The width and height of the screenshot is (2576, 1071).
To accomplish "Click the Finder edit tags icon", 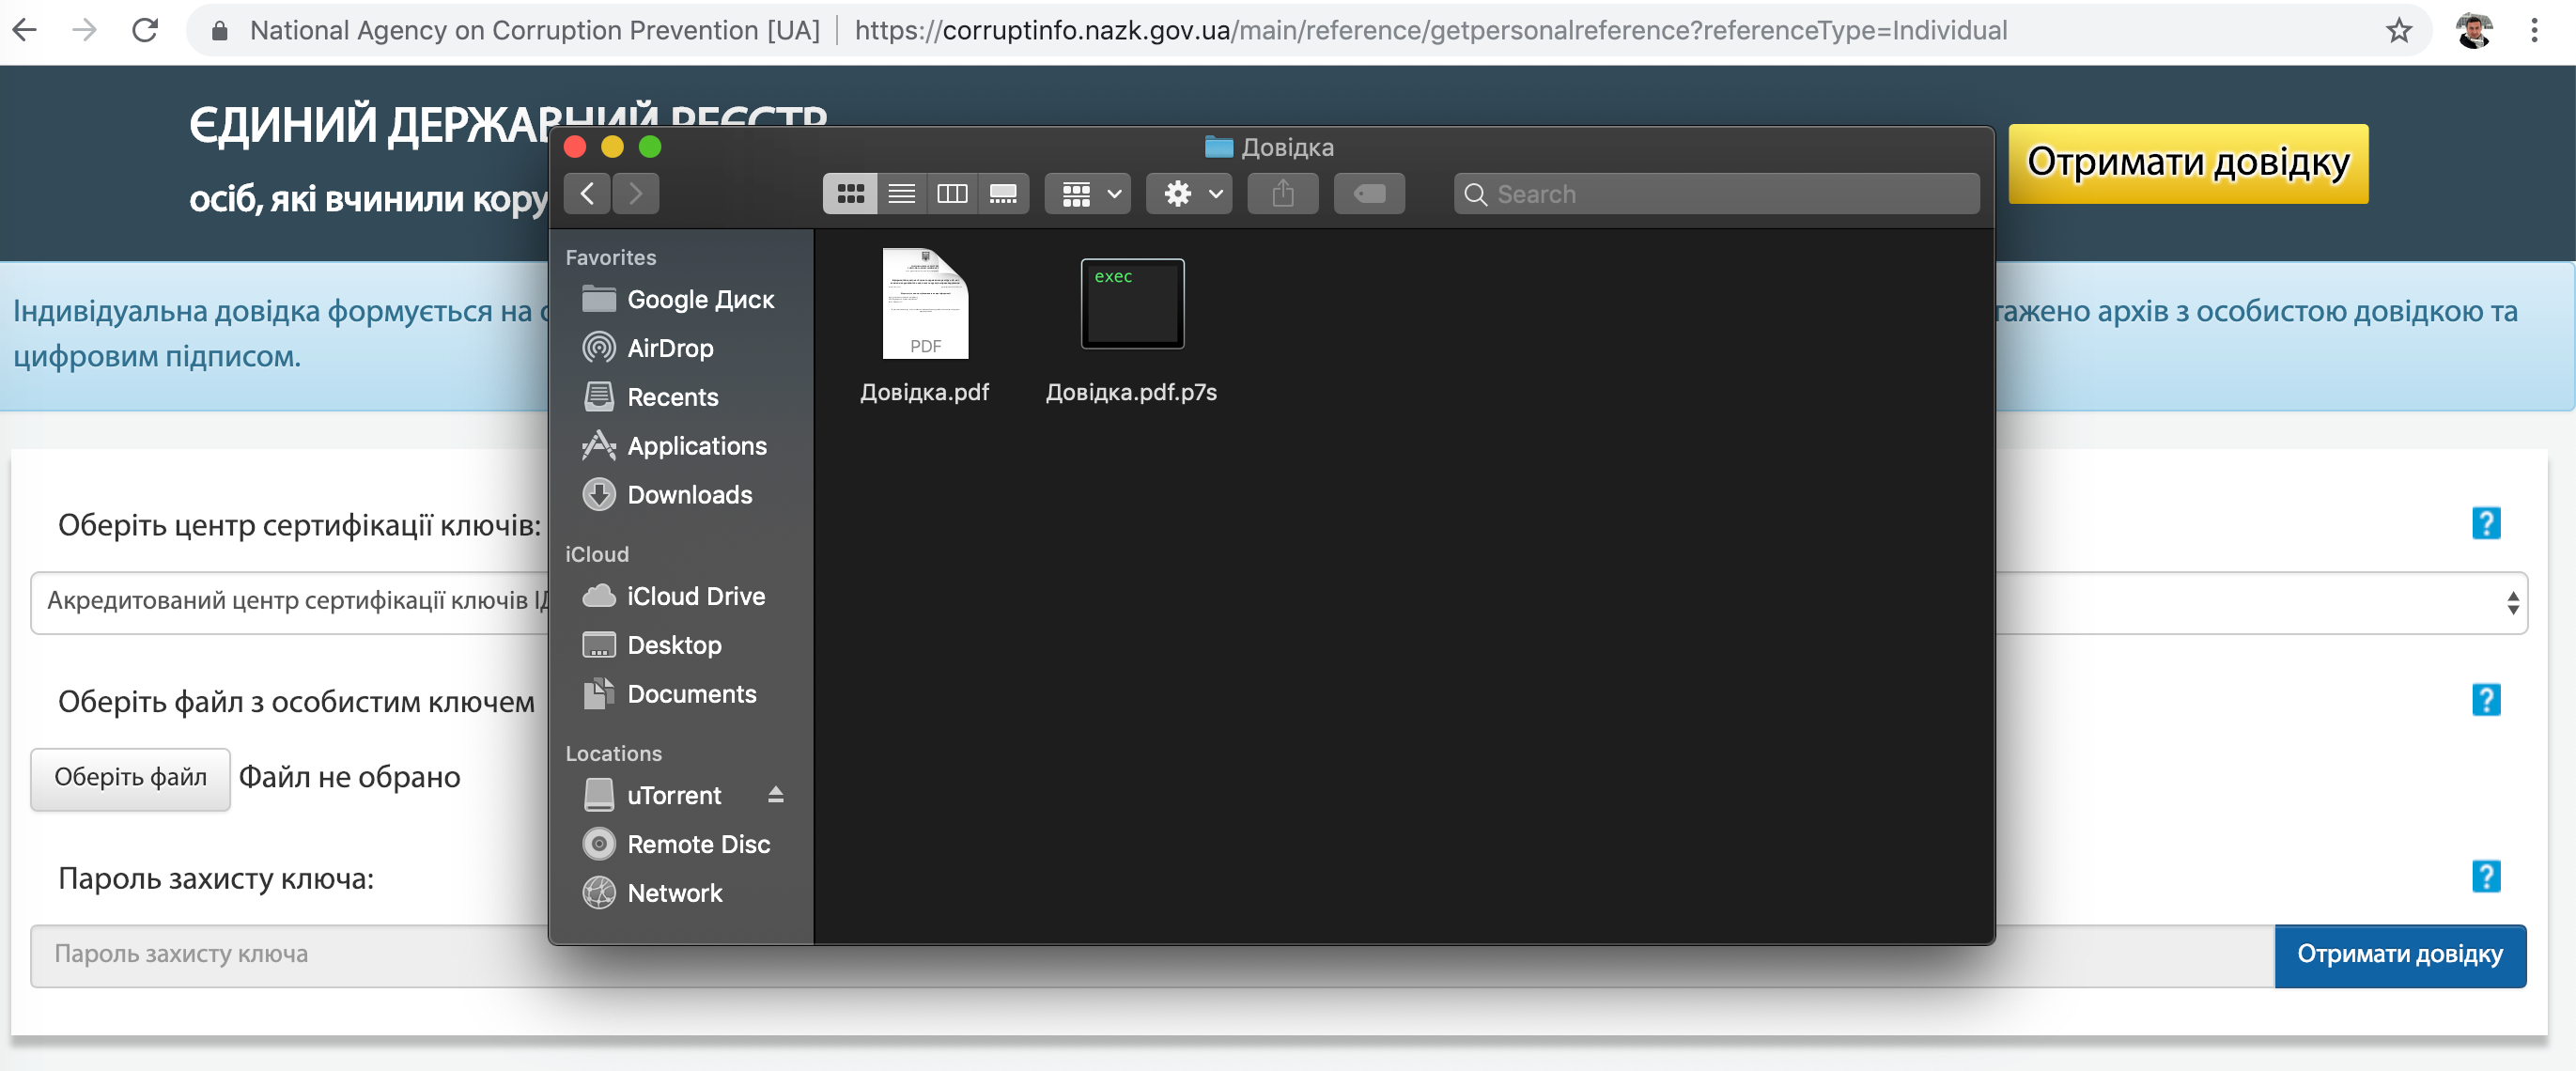I will tap(1368, 194).
